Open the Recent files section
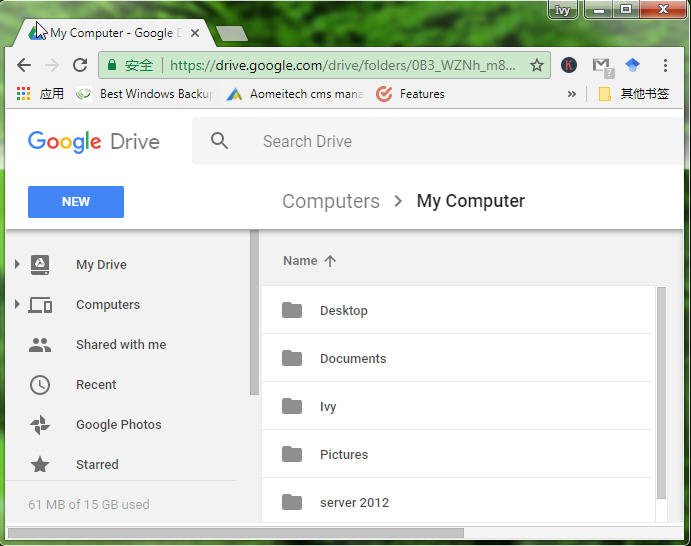Viewport: 691px width, 546px height. [x=95, y=384]
